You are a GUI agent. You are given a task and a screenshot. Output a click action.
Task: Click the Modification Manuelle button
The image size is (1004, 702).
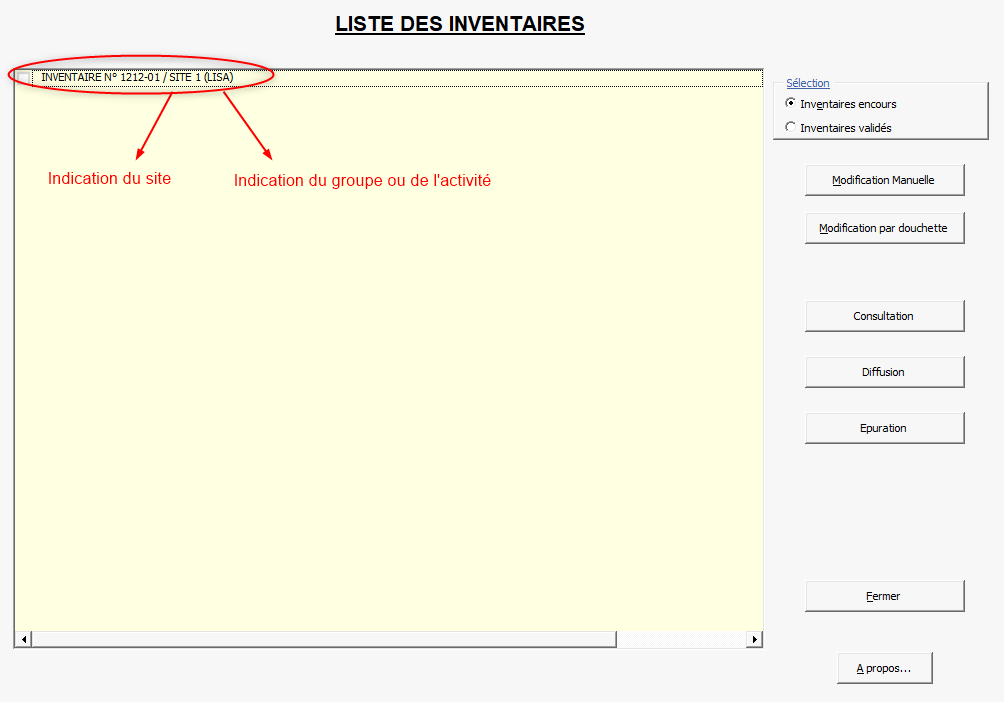click(884, 180)
